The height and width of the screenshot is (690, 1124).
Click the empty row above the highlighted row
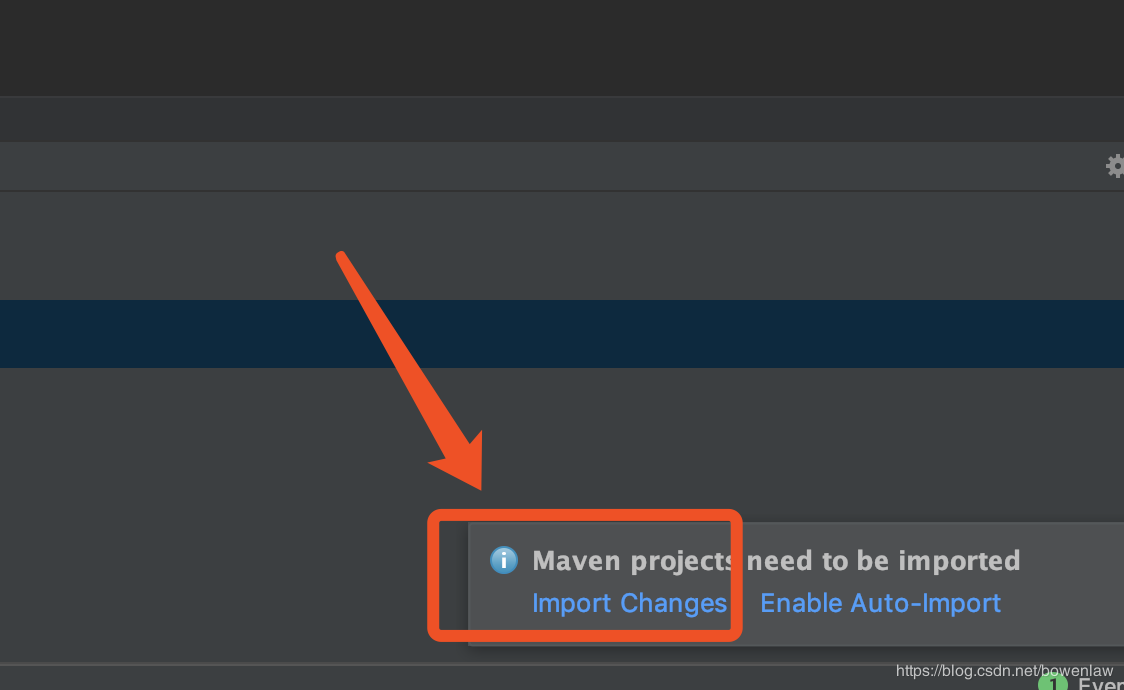pyautogui.click(x=562, y=246)
